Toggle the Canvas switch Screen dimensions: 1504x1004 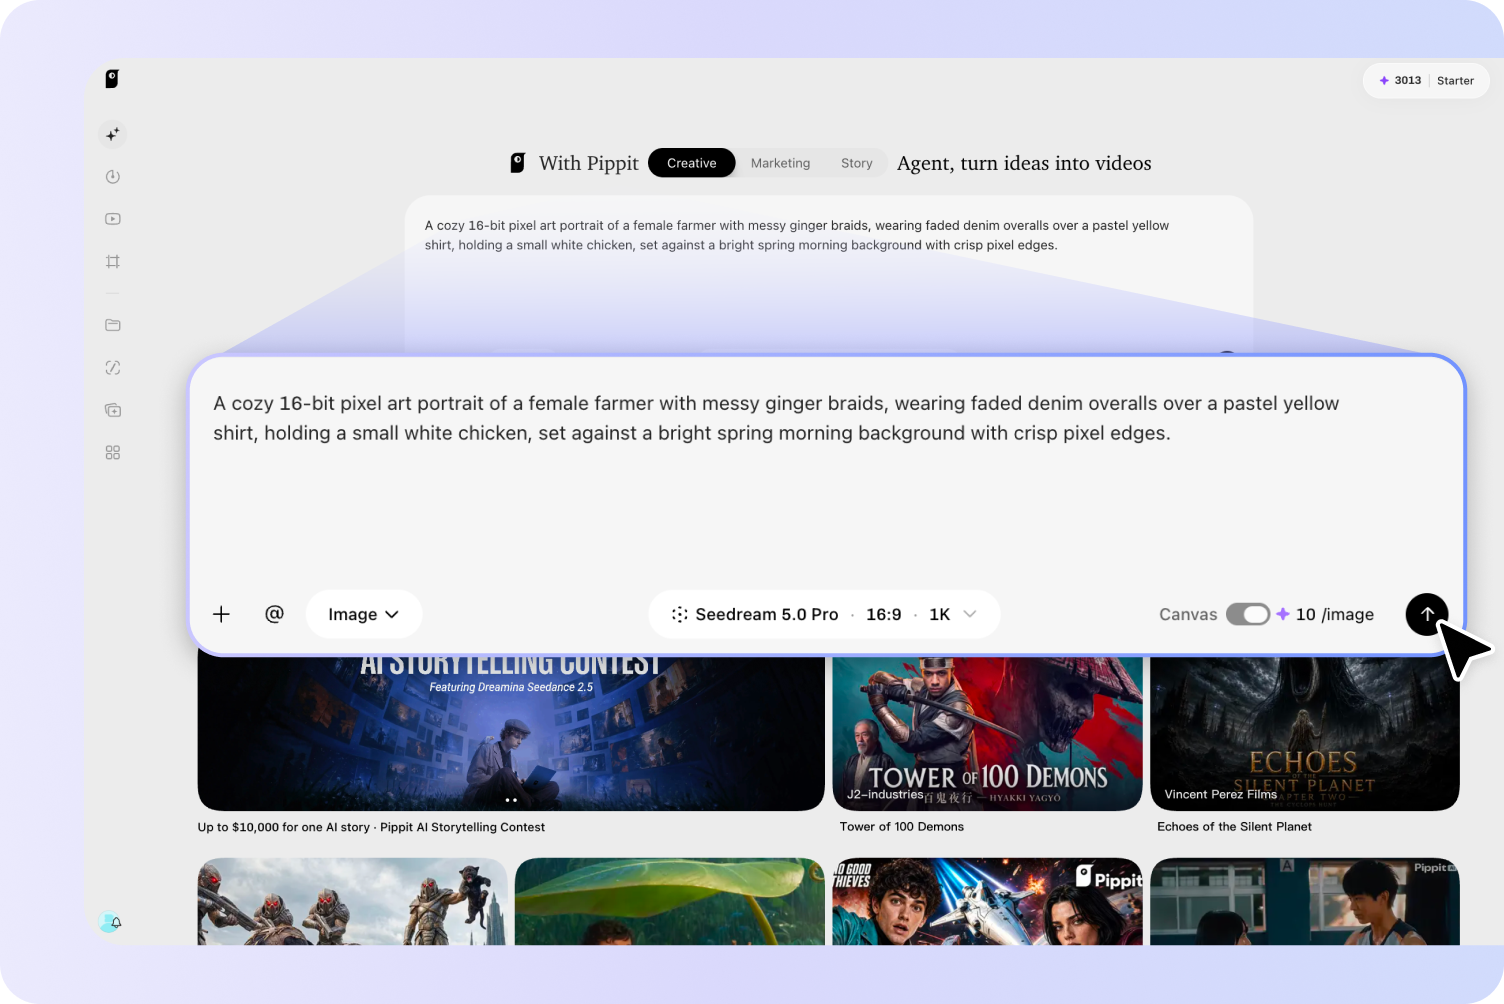point(1248,614)
